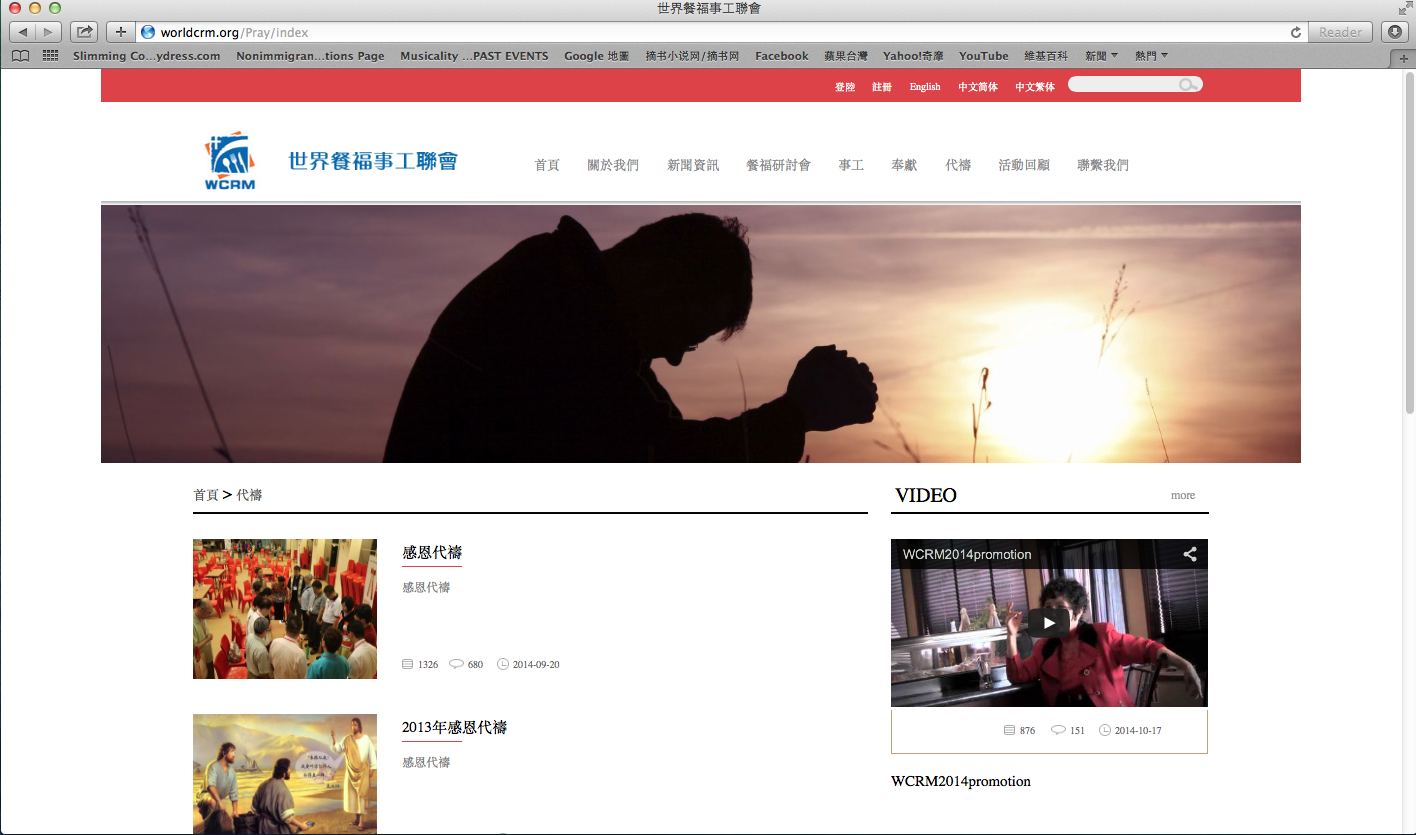This screenshot has width=1416, height=835.
Task: Open Top Sites grid icon
Action: tap(50, 56)
